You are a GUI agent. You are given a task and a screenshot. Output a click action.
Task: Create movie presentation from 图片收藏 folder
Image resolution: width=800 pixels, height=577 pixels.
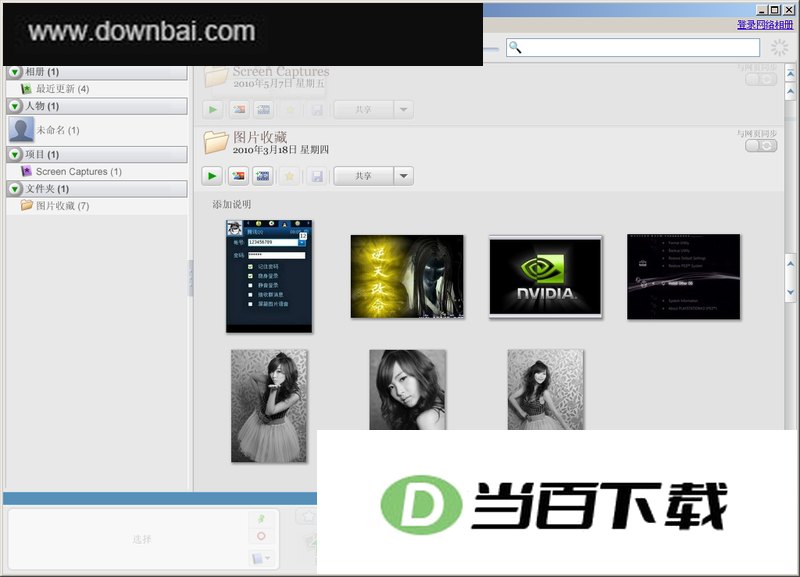point(263,176)
